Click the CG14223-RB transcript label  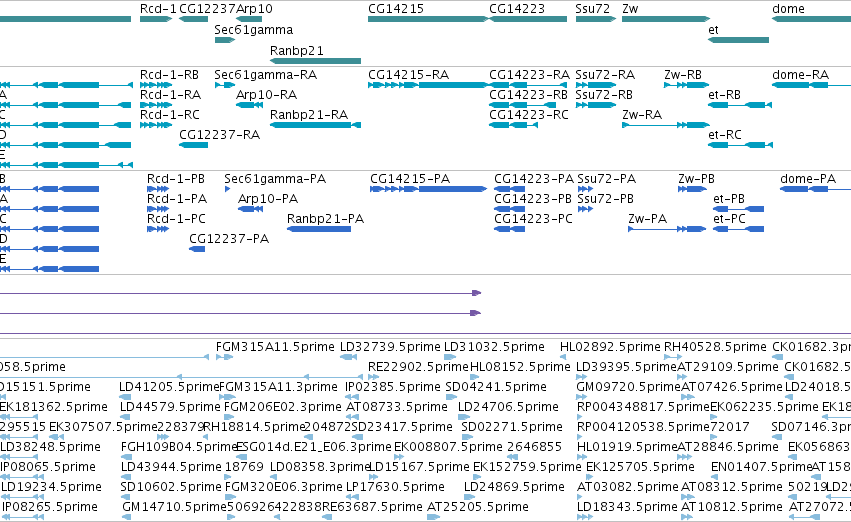[x=528, y=95]
